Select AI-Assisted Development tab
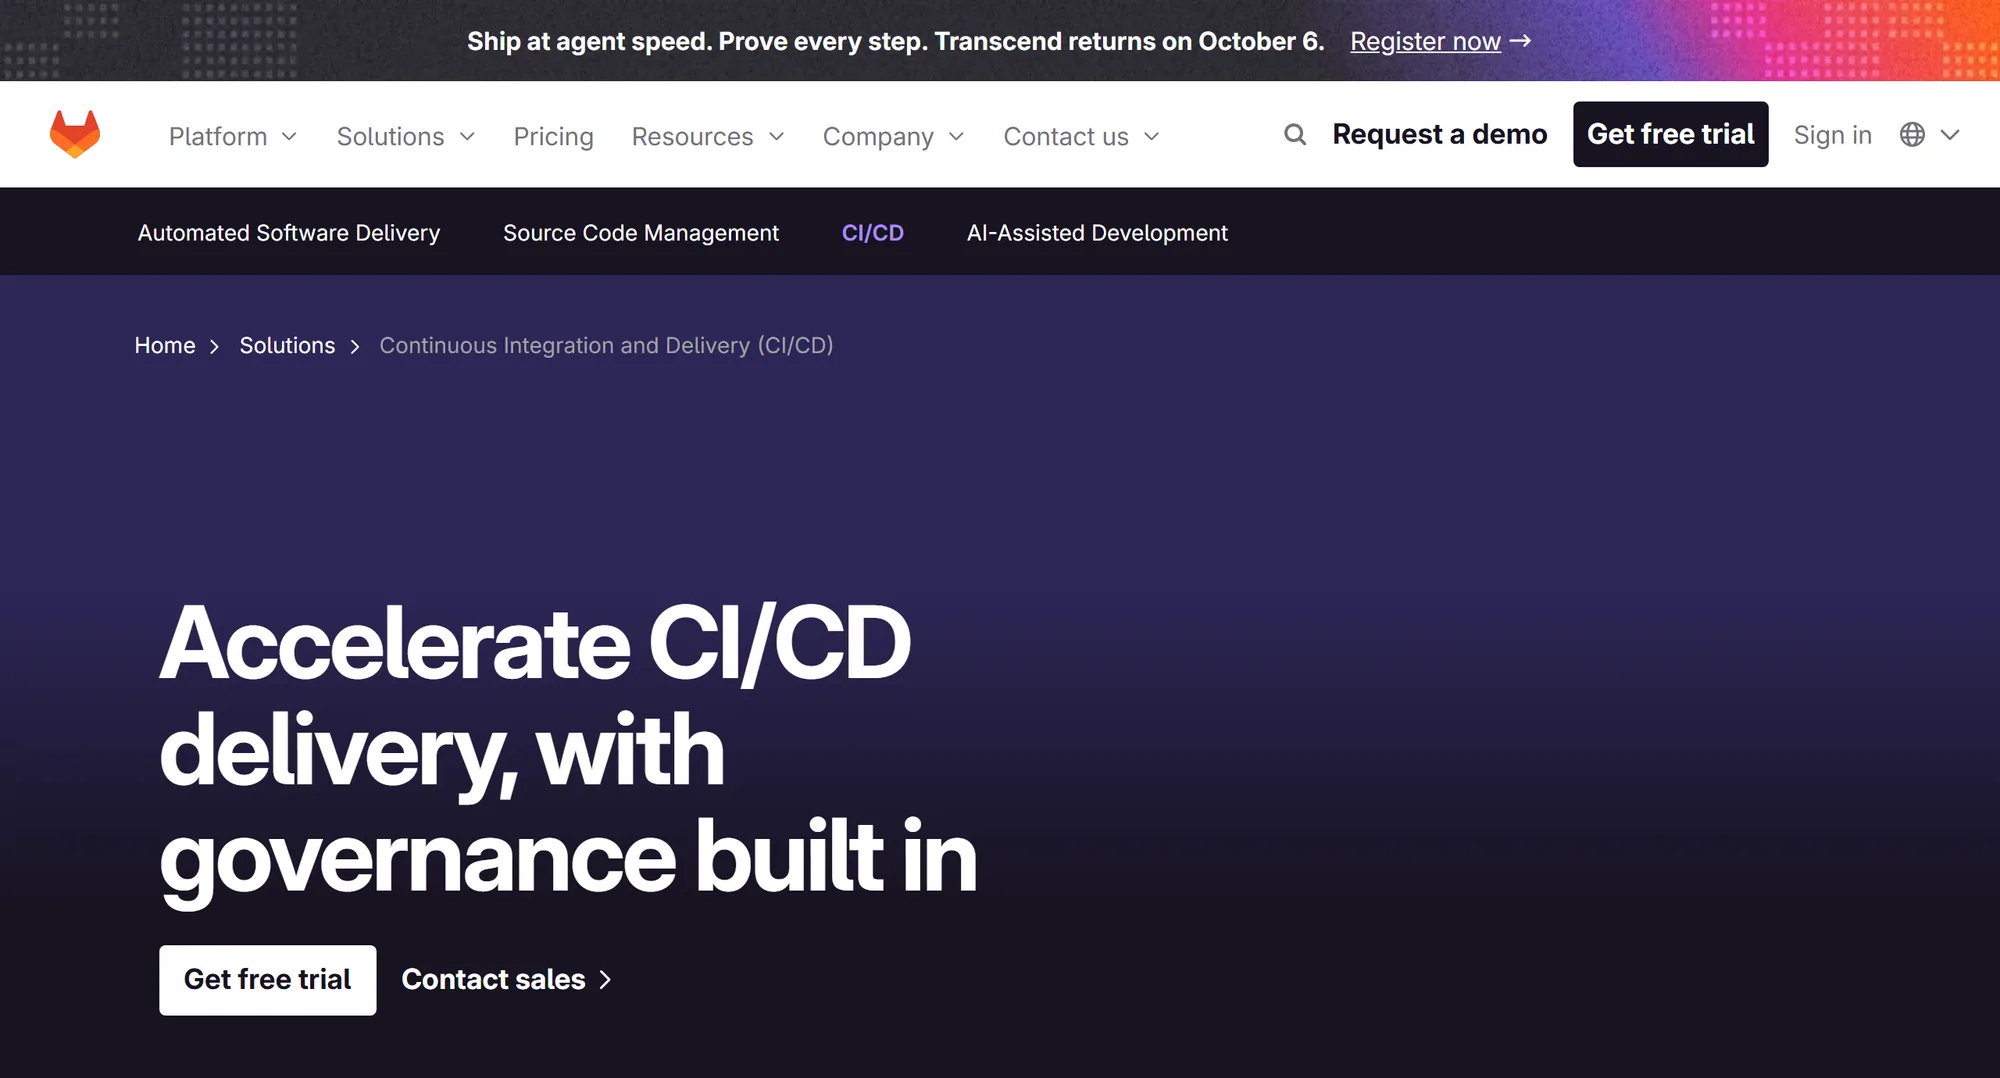The width and height of the screenshot is (2000, 1078). point(1097,232)
